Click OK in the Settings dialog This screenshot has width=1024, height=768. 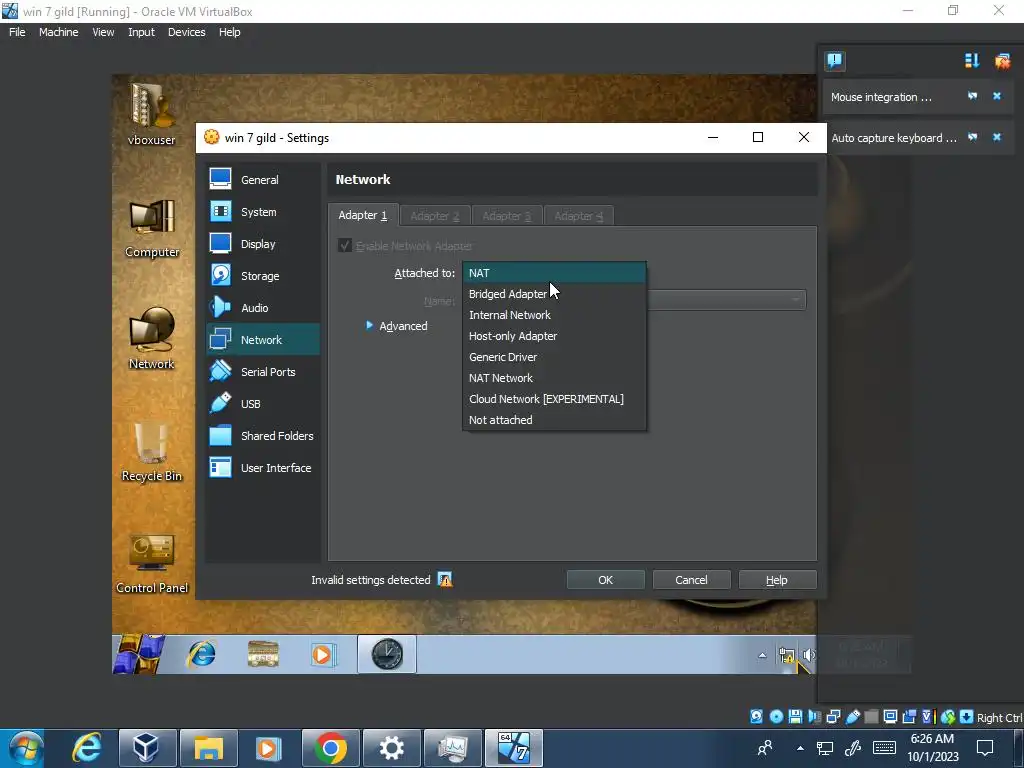click(605, 579)
